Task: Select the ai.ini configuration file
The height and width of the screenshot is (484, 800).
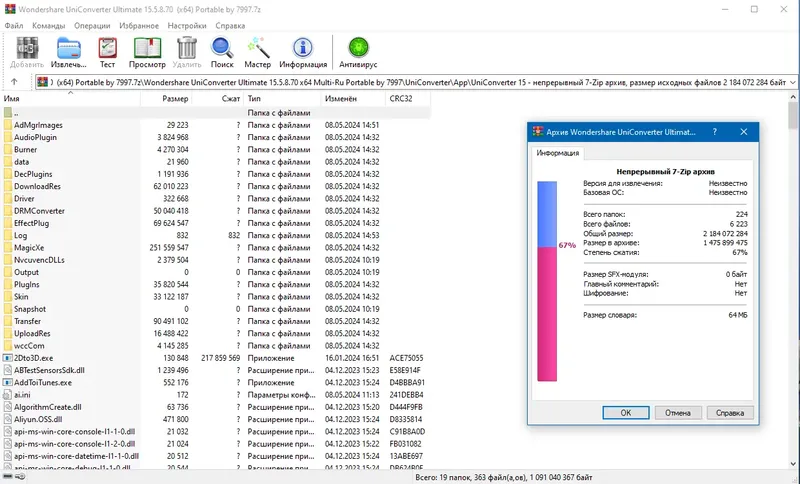Action: [22, 395]
